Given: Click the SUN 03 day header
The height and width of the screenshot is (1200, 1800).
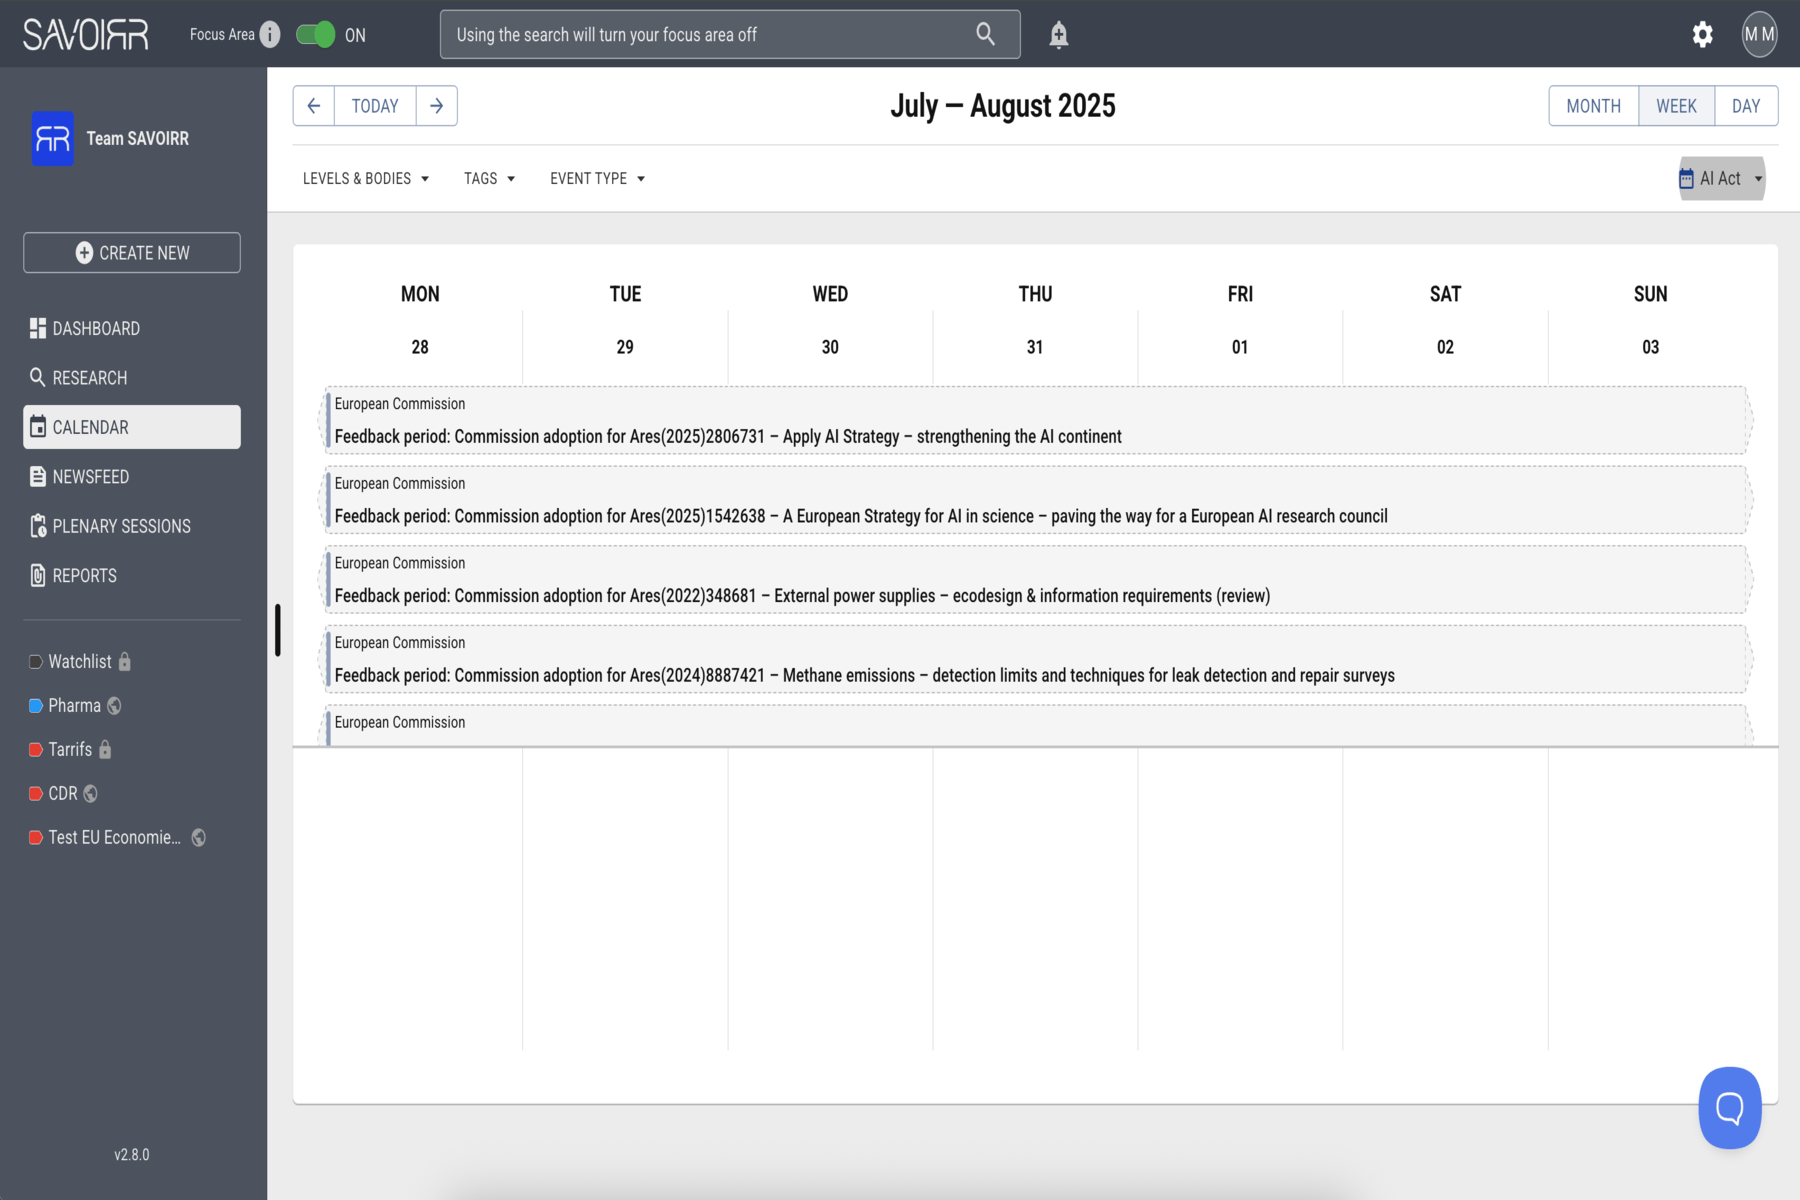Looking at the screenshot, I should click(x=1650, y=320).
